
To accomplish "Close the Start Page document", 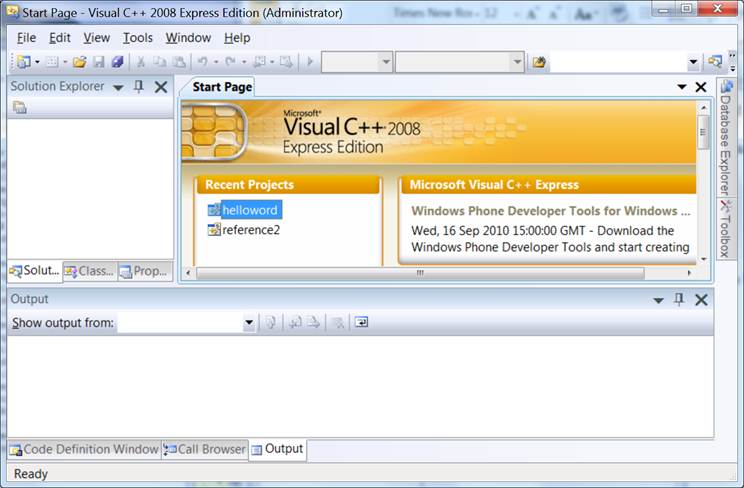I will pyautogui.click(x=701, y=87).
